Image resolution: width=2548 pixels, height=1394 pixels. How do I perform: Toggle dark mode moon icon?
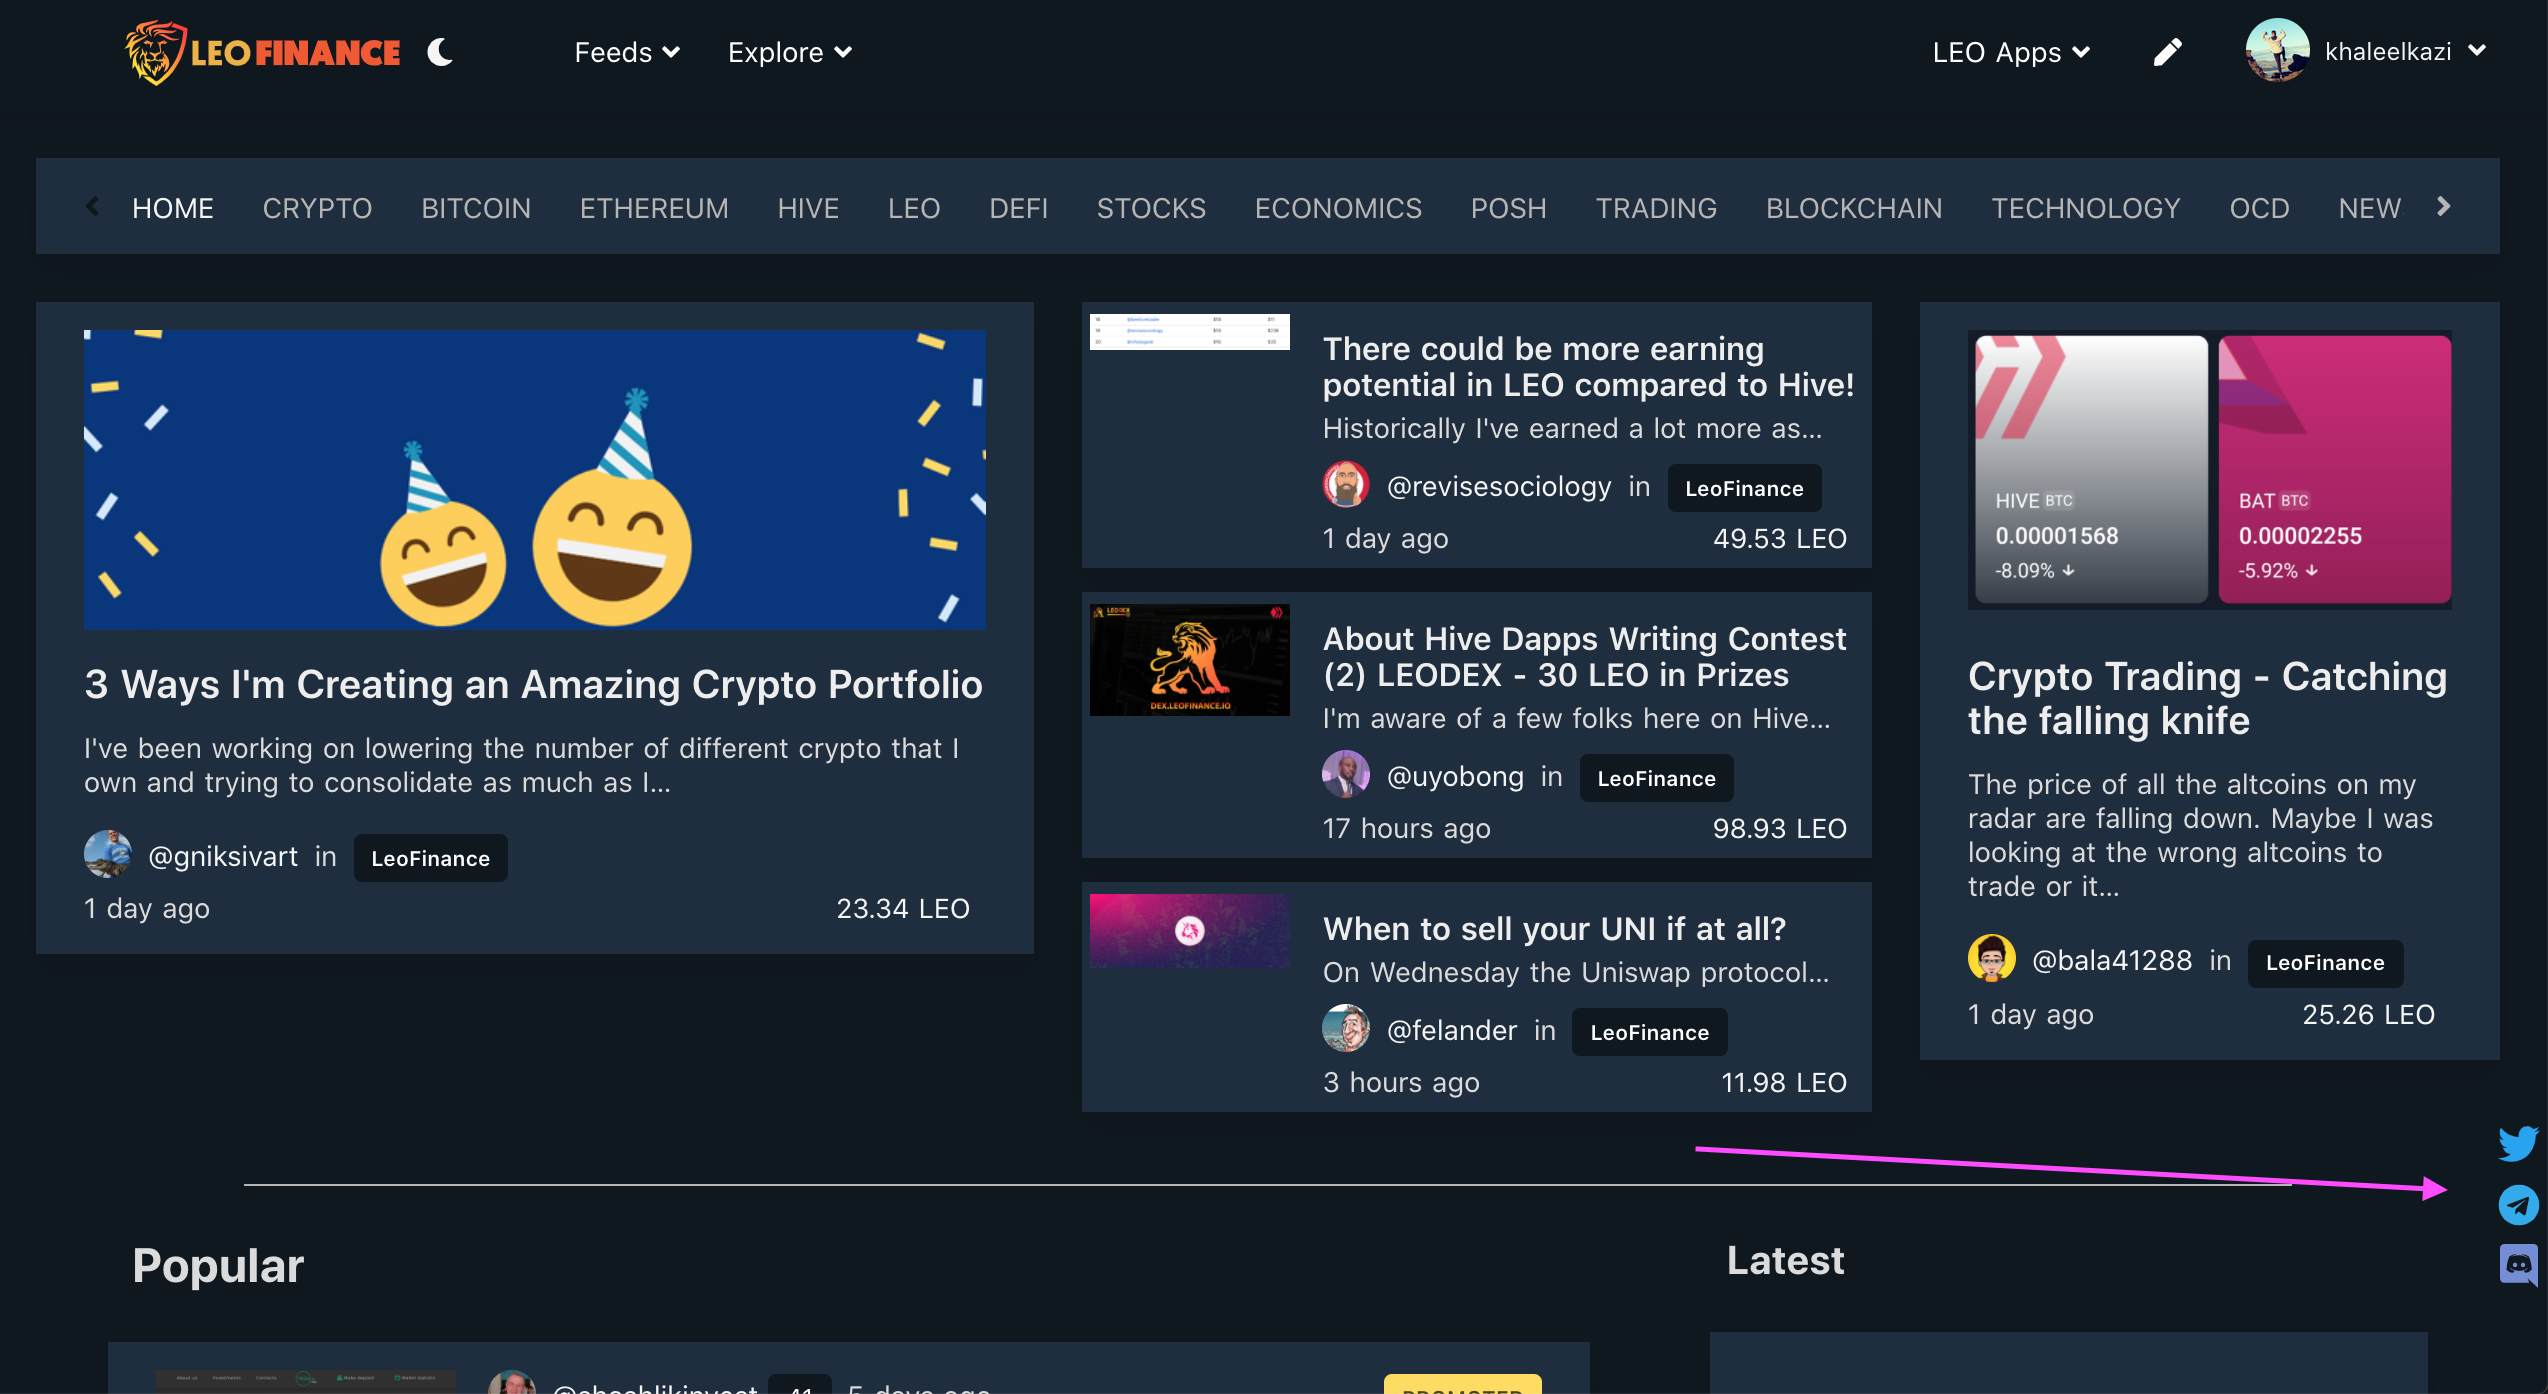[x=440, y=52]
